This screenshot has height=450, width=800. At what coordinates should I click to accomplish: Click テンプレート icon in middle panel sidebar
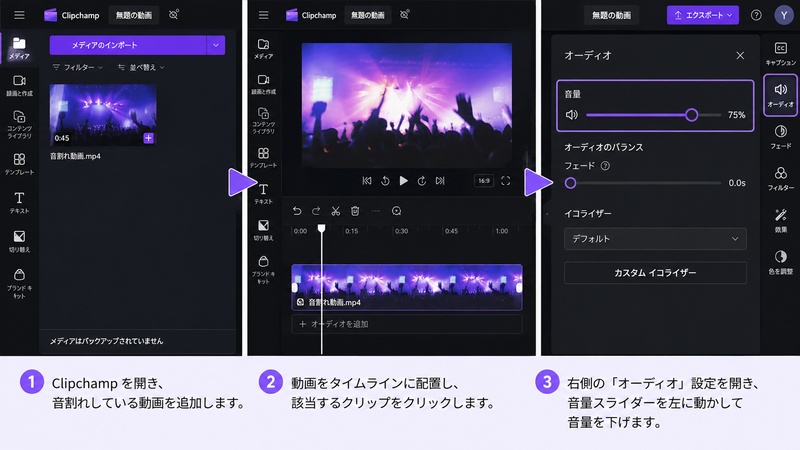point(263,158)
